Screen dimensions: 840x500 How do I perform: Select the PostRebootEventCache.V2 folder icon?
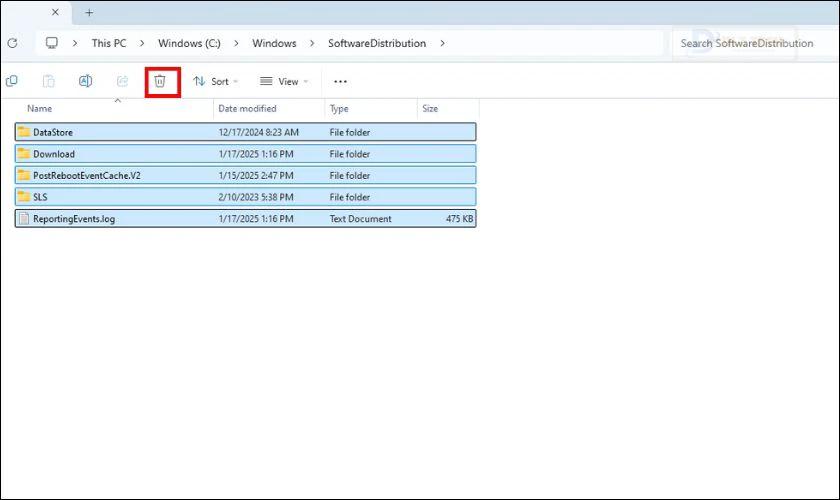(x=24, y=175)
